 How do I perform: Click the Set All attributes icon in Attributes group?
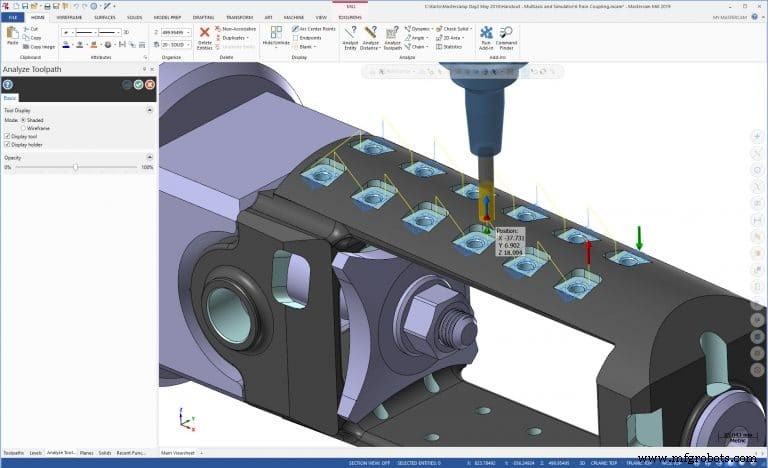[x=142, y=45]
